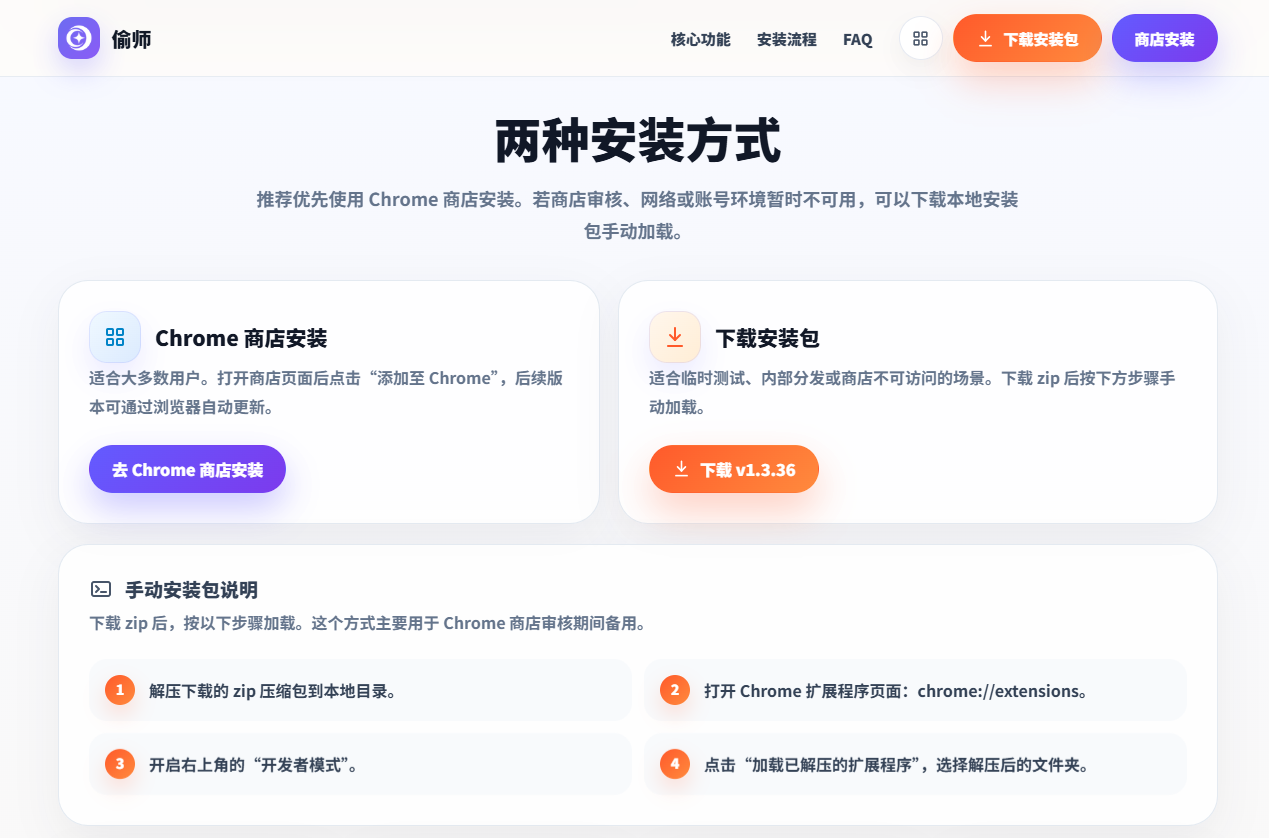Click the grid apps icon button in navbar
Image resolution: width=1269 pixels, height=838 pixels.
[x=921, y=39]
